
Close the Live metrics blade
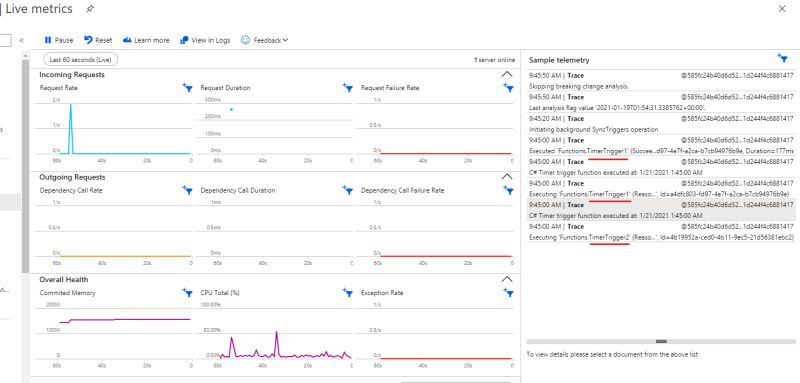[782, 9]
